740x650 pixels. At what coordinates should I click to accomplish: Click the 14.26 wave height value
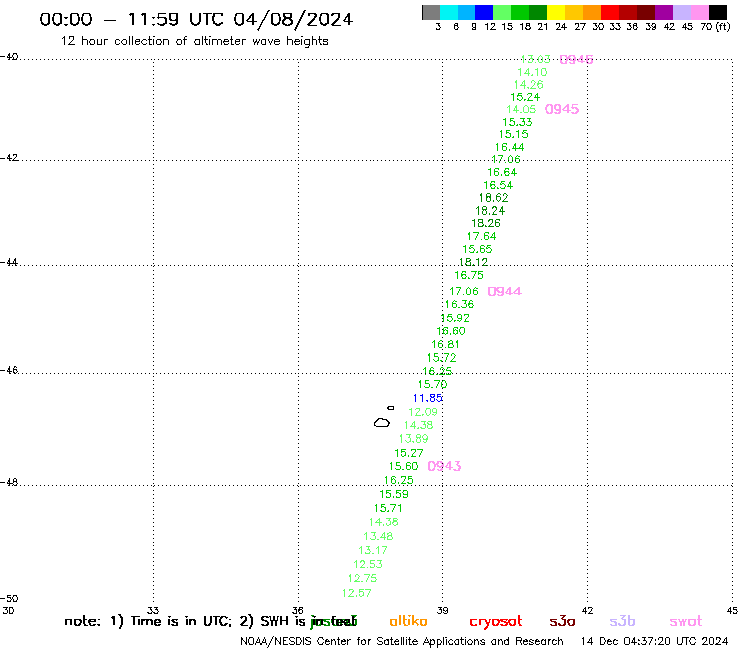click(529, 85)
